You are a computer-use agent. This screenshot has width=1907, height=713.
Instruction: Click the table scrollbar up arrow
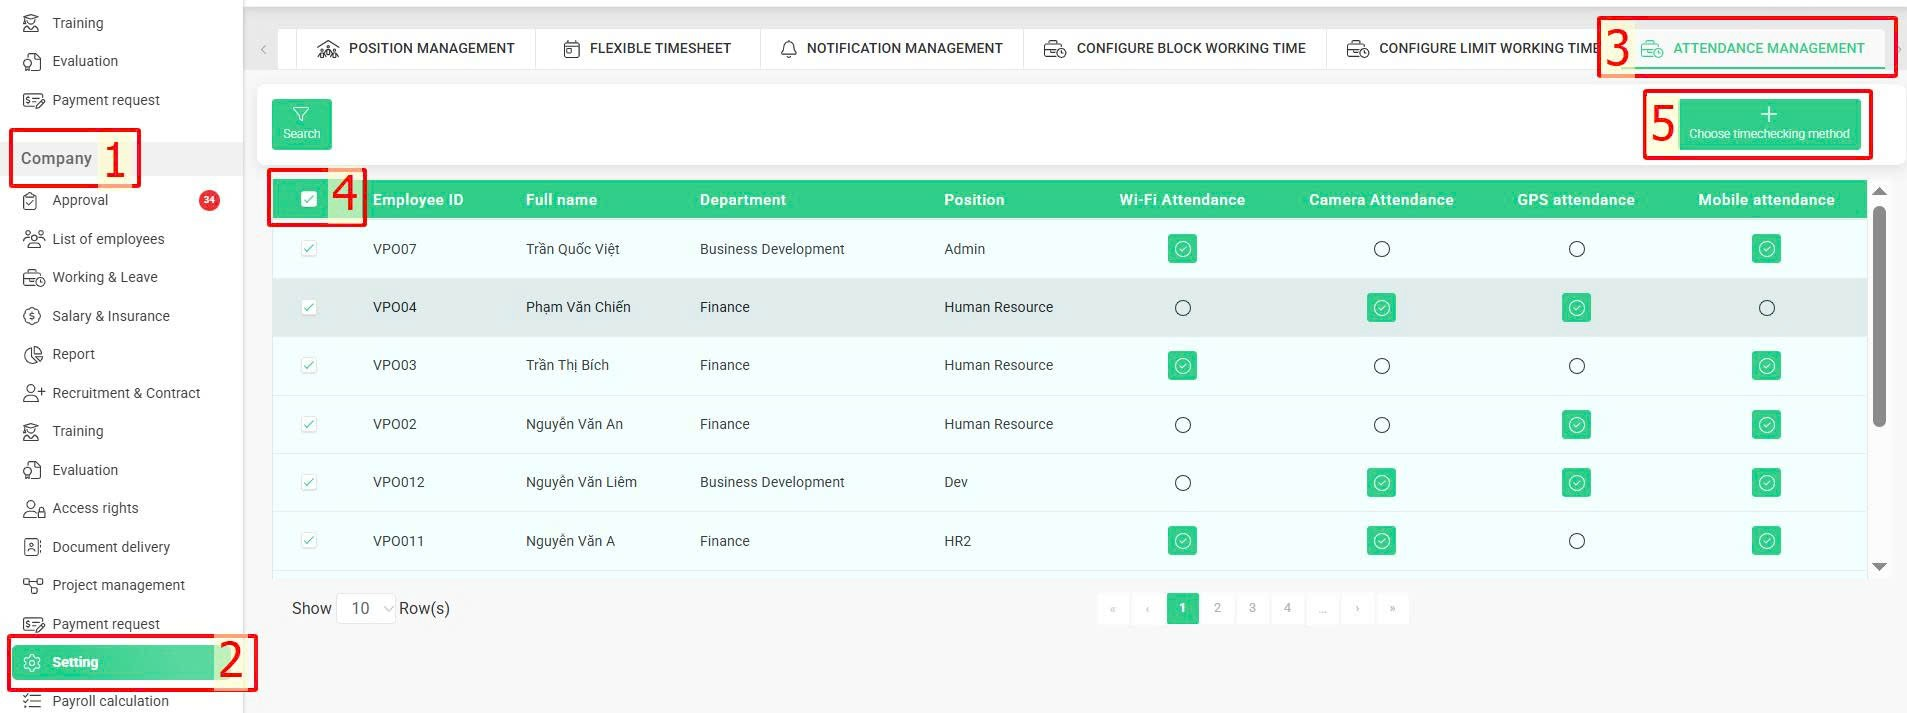tap(1879, 191)
